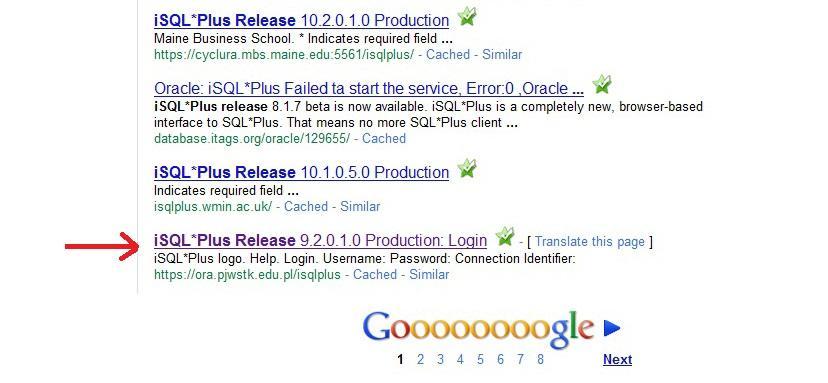Click the Next link in pagination

point(617,360)
